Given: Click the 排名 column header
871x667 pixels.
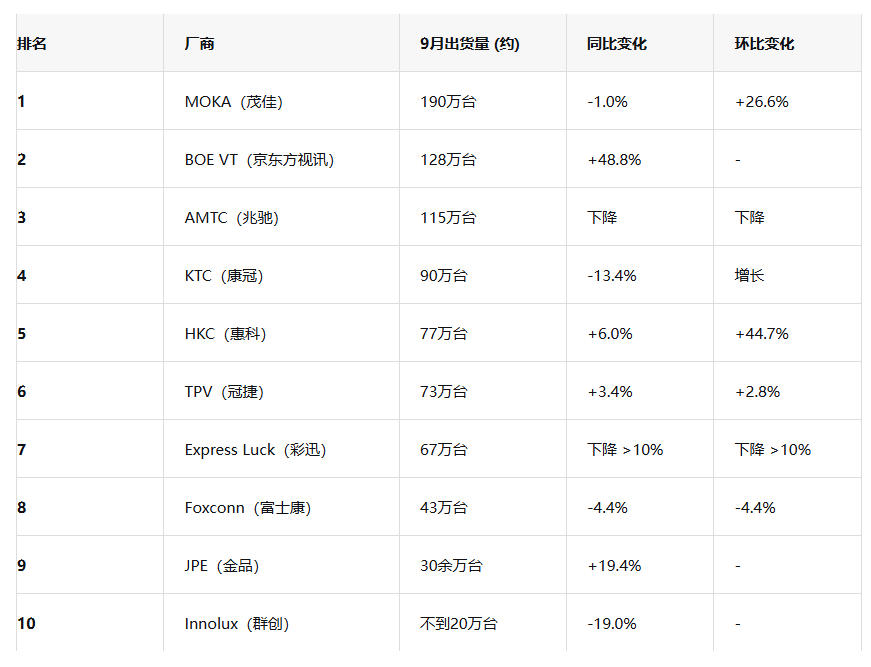Looking at the screenshot, I should point(33,44).
